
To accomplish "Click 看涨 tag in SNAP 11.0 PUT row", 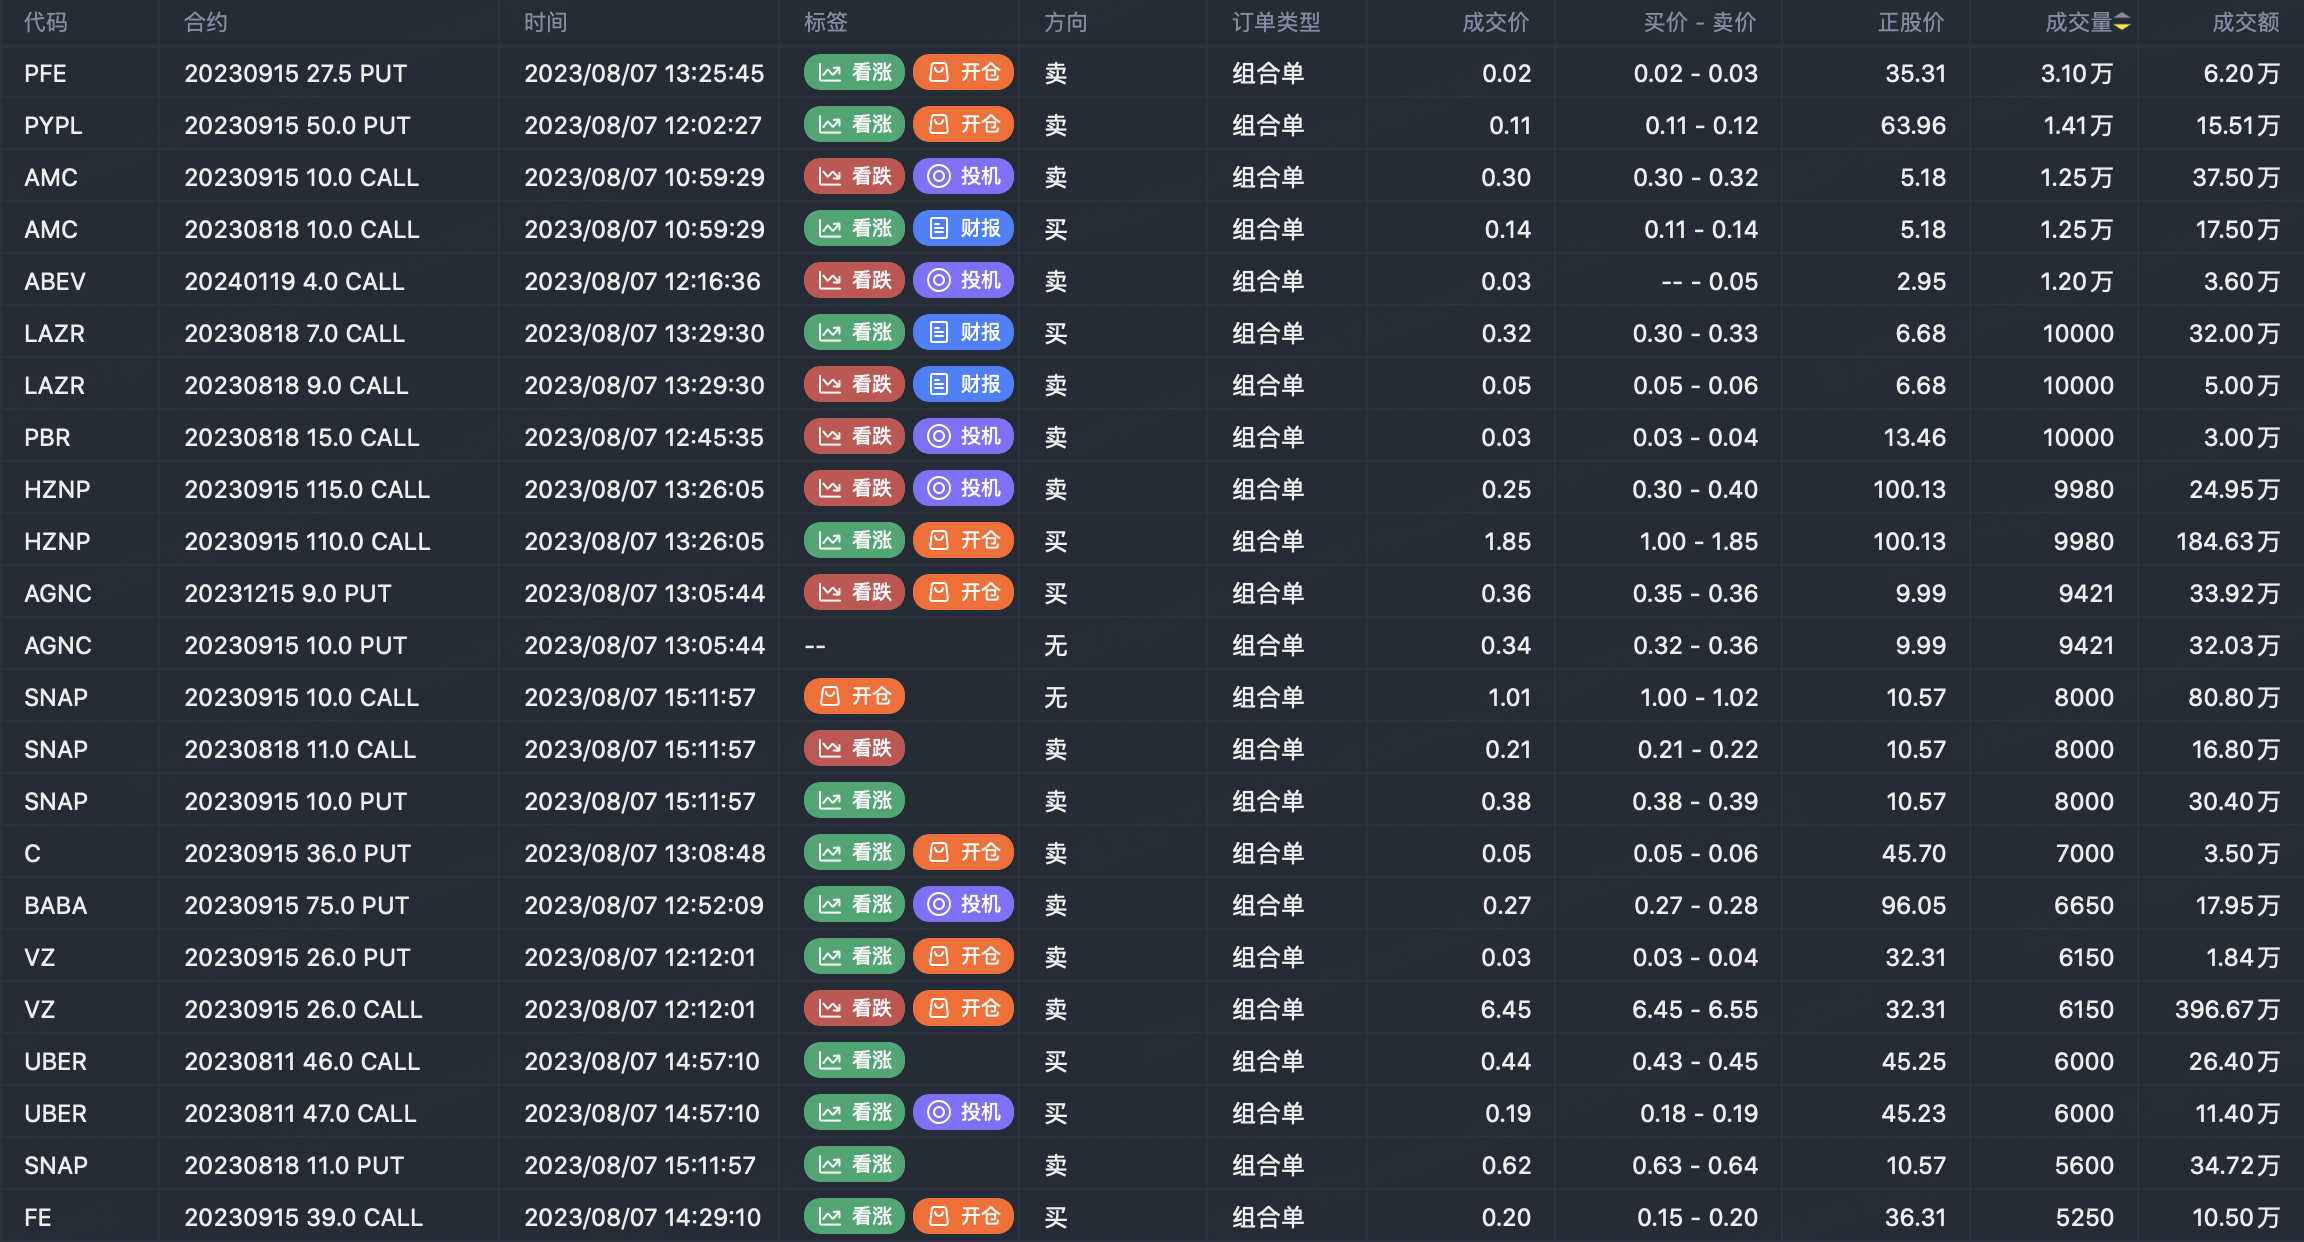I will tap(854, 1164).
